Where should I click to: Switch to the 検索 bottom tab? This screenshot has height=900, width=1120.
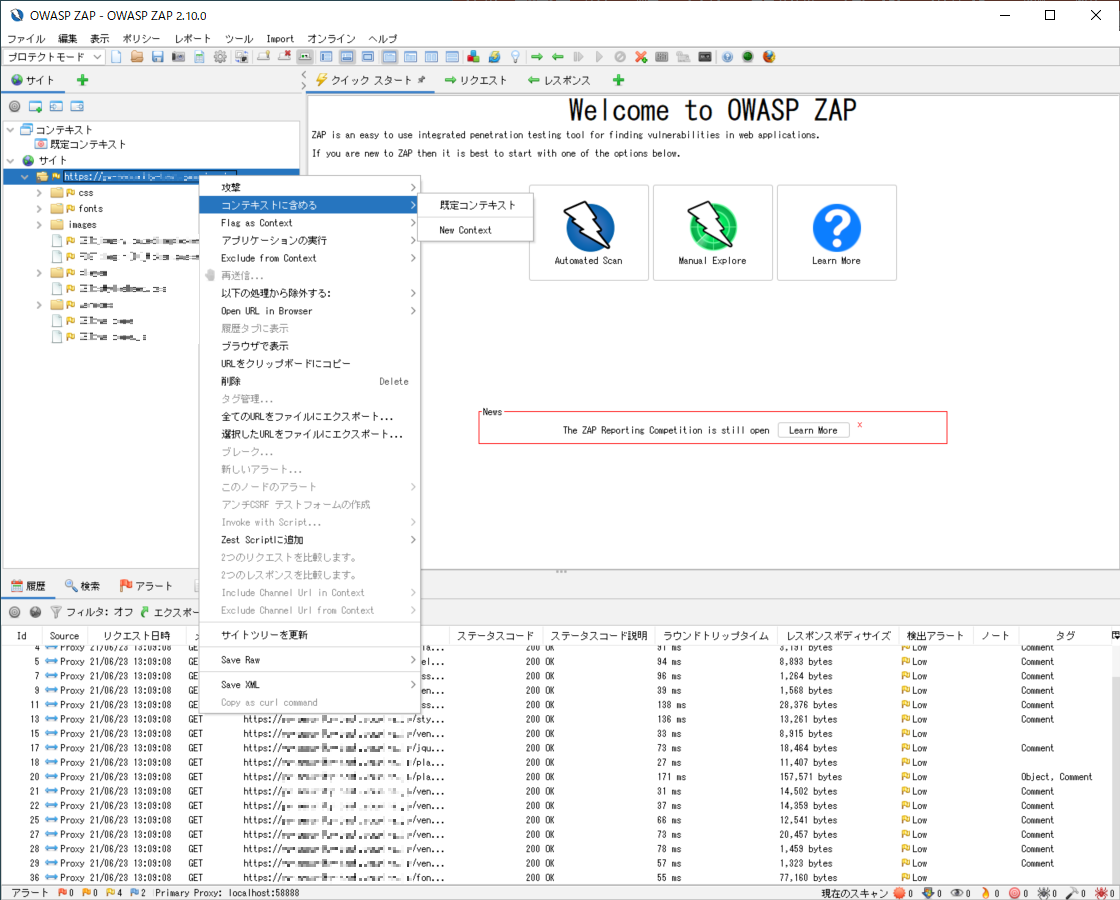(x=82, y=586)
